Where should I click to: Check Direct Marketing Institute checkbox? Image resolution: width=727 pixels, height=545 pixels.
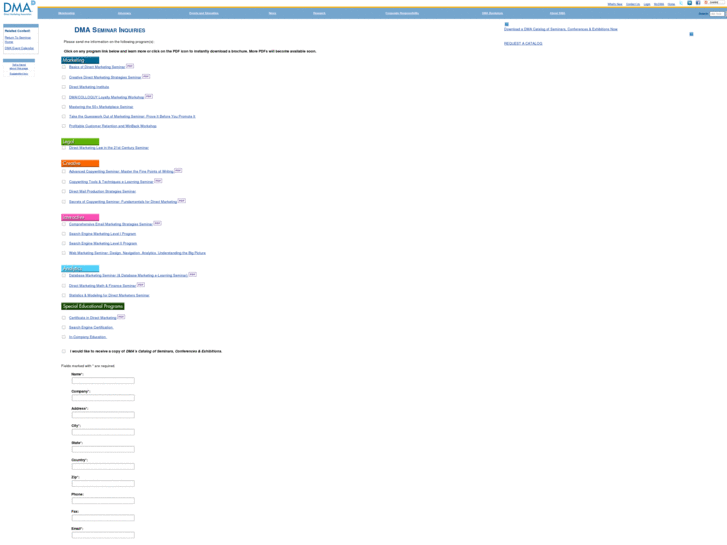[x=64, y=87]
